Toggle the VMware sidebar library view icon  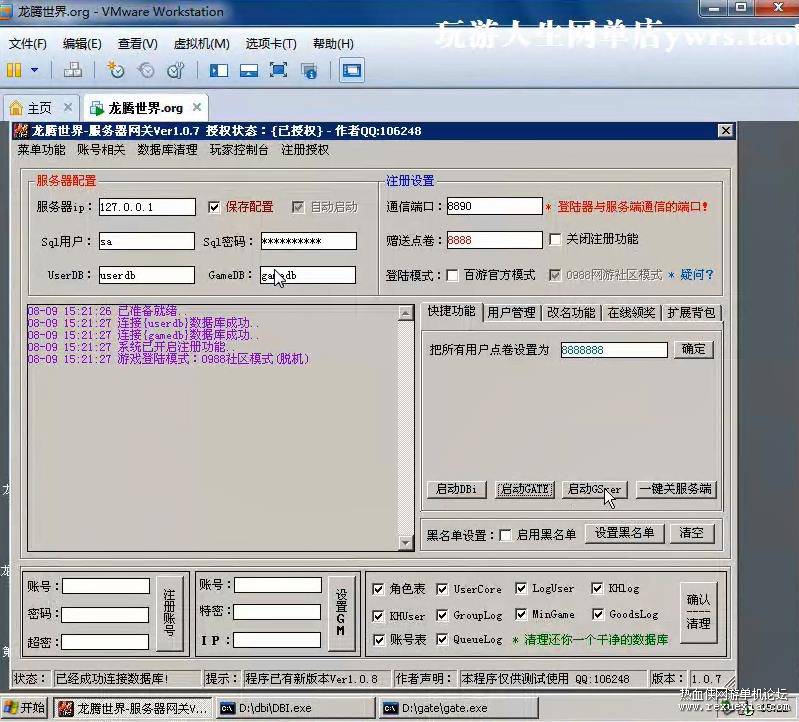pyautogui.click(x=219, y=70)
